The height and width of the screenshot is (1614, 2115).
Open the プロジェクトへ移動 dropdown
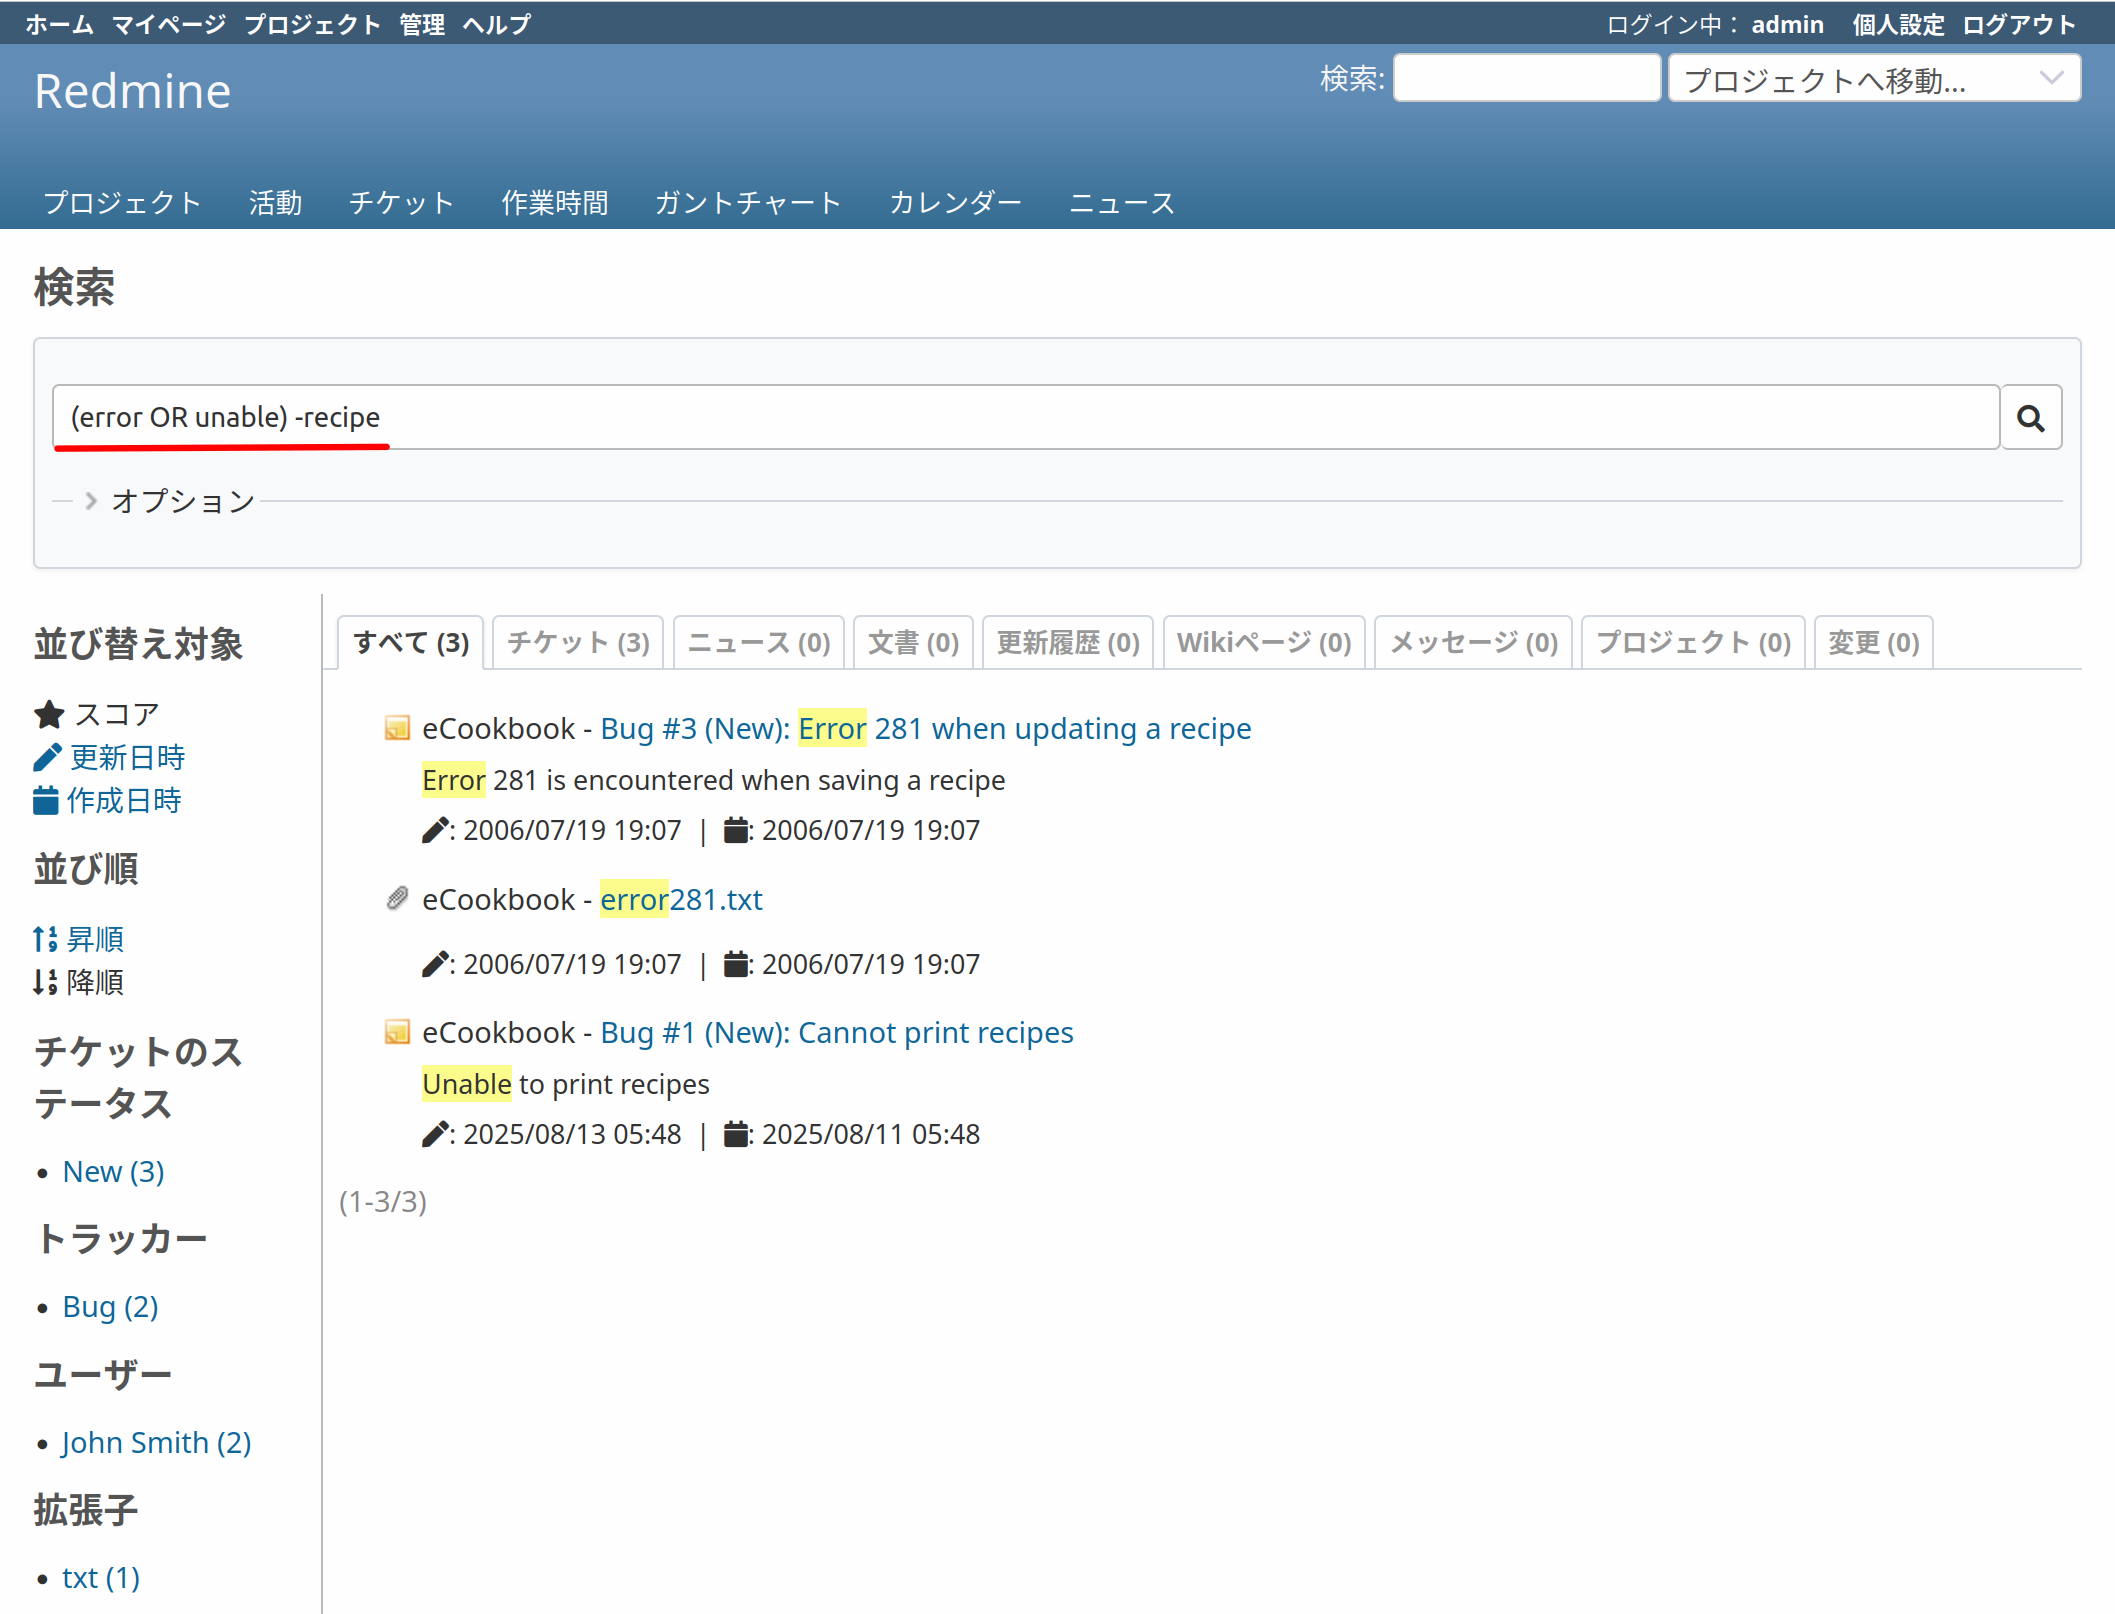(1873, 79)
